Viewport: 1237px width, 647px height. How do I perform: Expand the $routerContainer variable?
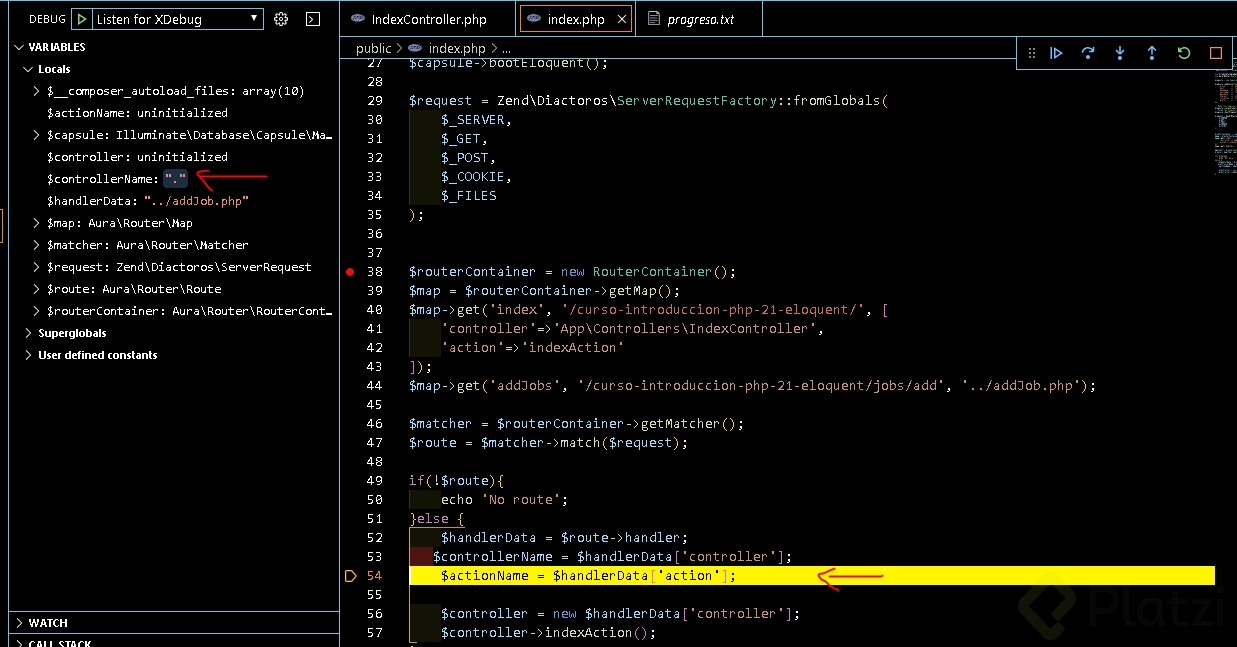tap(37, 311)
